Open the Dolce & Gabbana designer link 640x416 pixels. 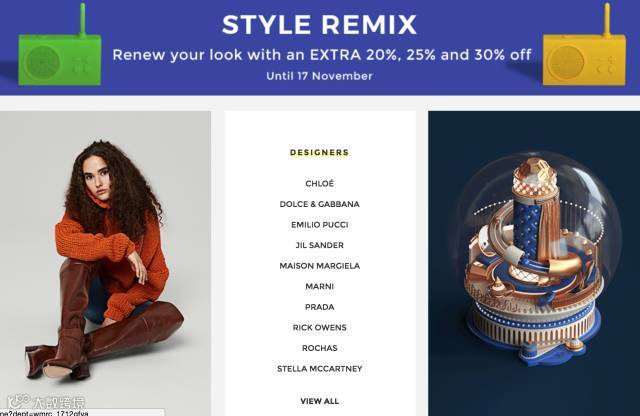point(319,204)
